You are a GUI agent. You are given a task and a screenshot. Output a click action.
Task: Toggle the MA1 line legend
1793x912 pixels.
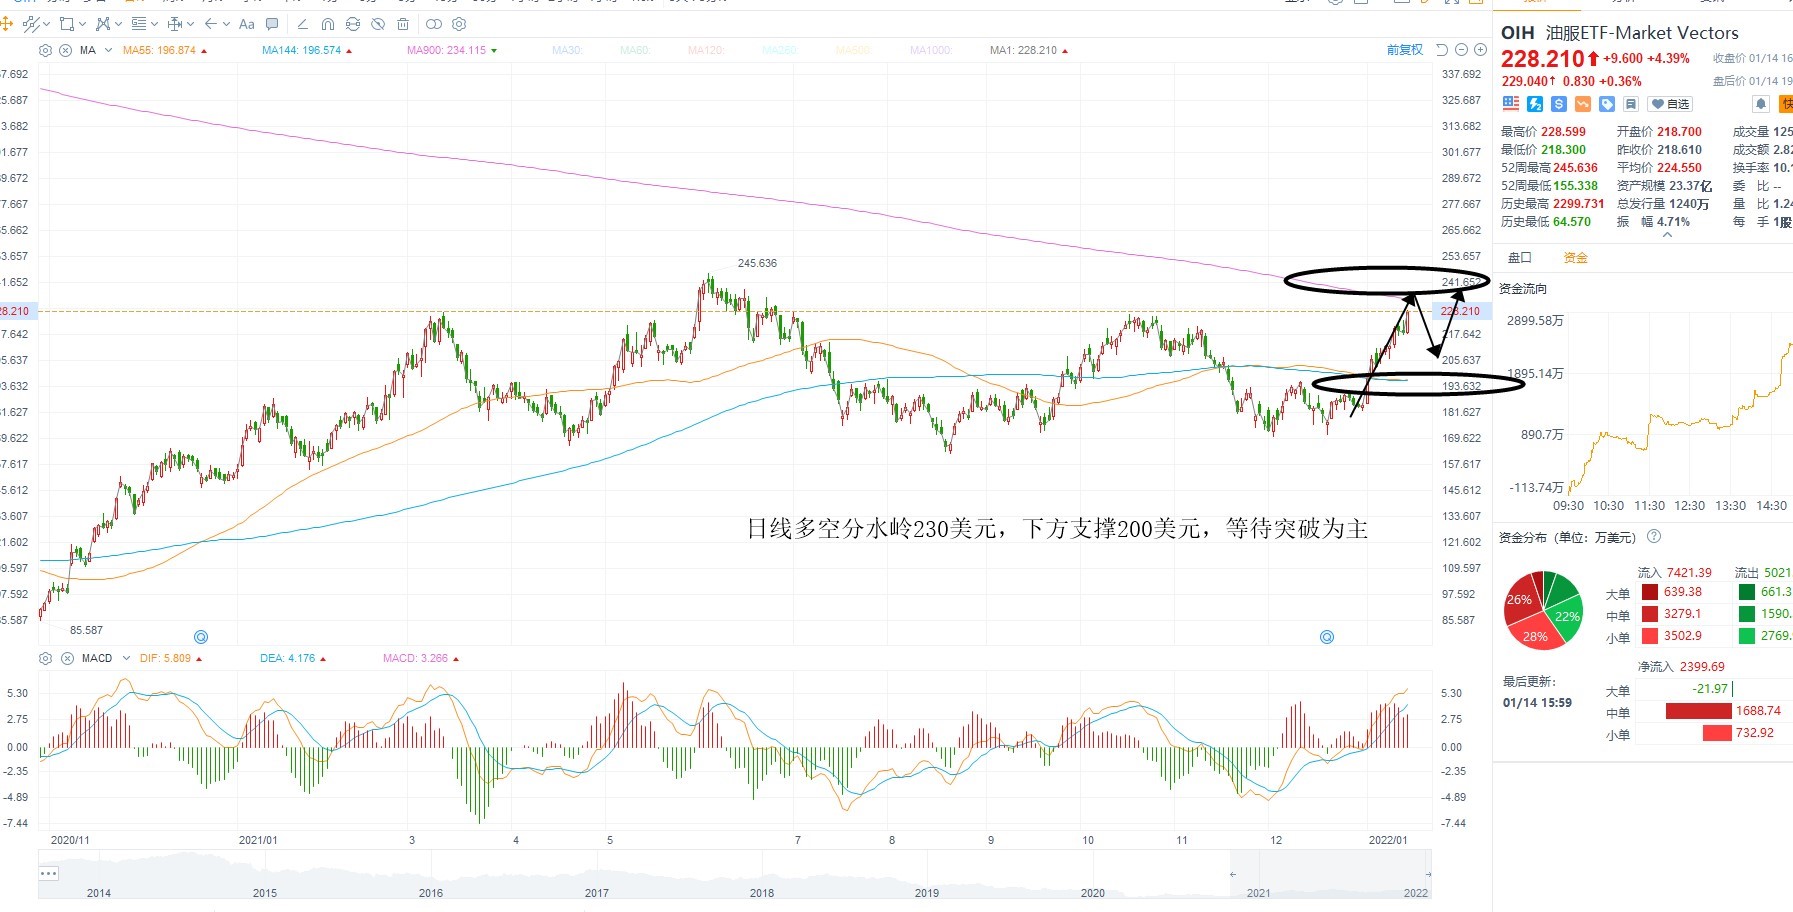tap(1024, 50)
